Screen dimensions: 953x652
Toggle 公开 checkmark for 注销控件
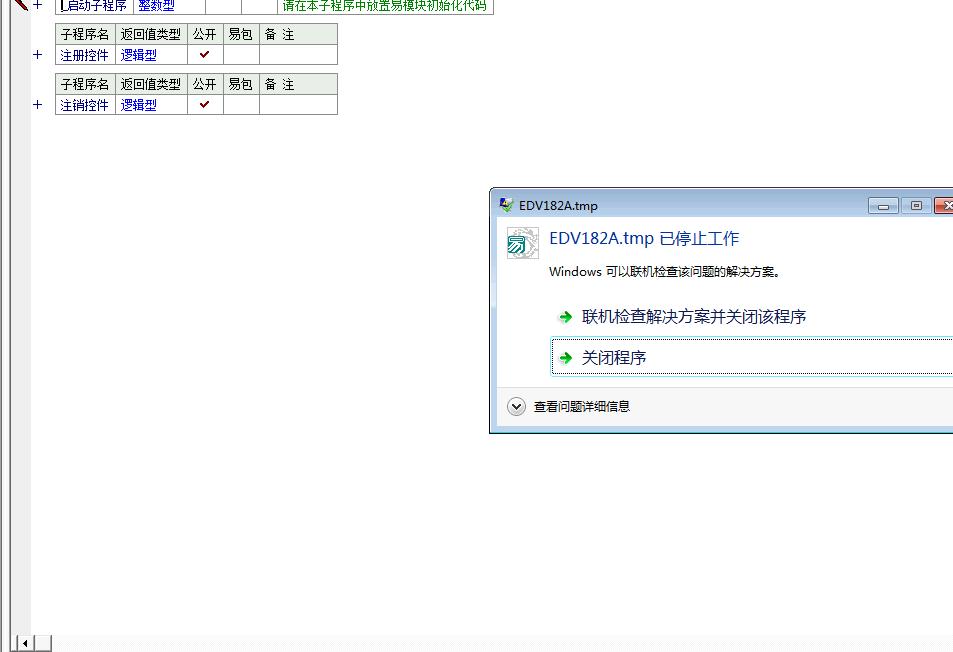click(205, 104)
